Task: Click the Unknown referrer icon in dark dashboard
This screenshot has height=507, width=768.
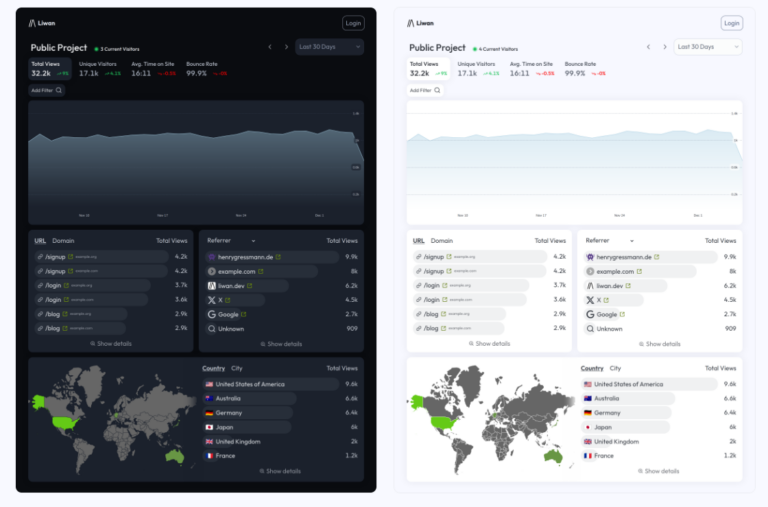Action: (x=212, y=329)
